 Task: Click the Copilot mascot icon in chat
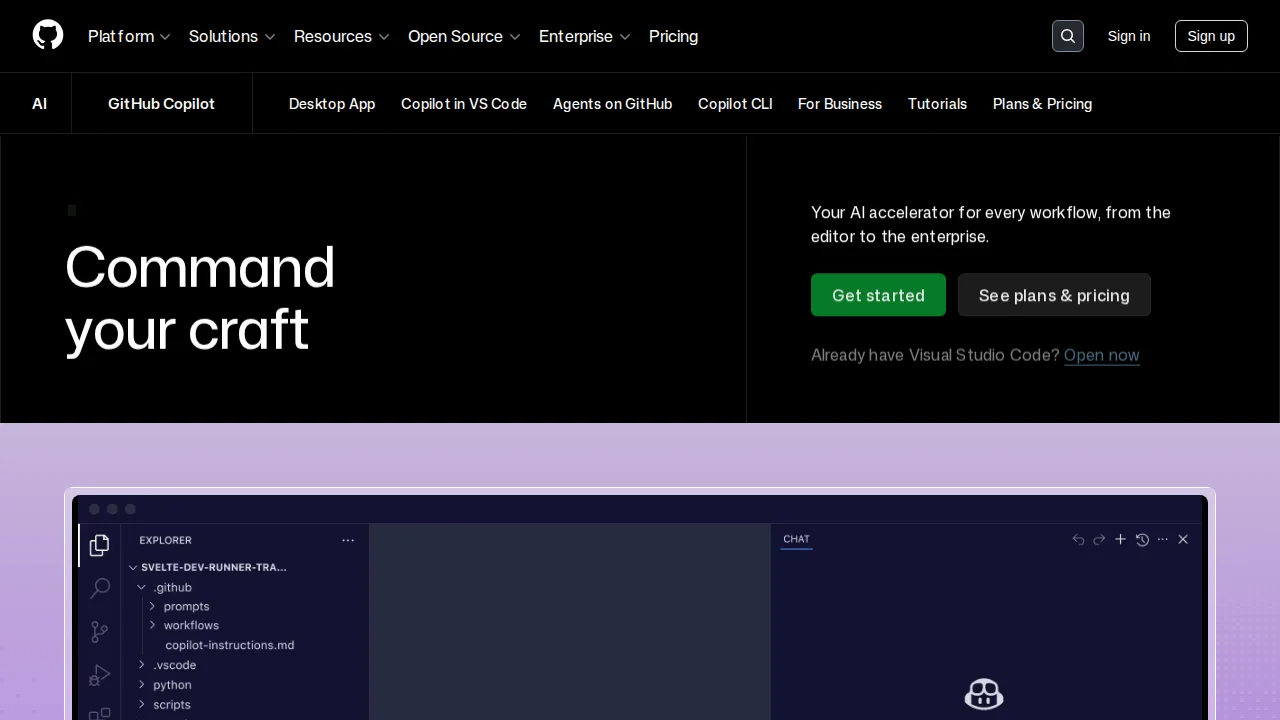tap(984, 694)
